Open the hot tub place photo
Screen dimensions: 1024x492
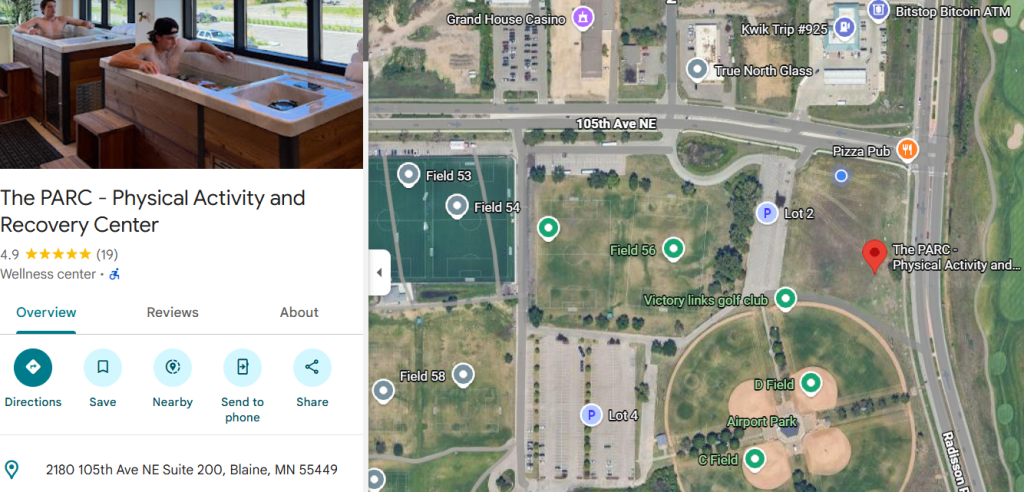tap(182, 84)
